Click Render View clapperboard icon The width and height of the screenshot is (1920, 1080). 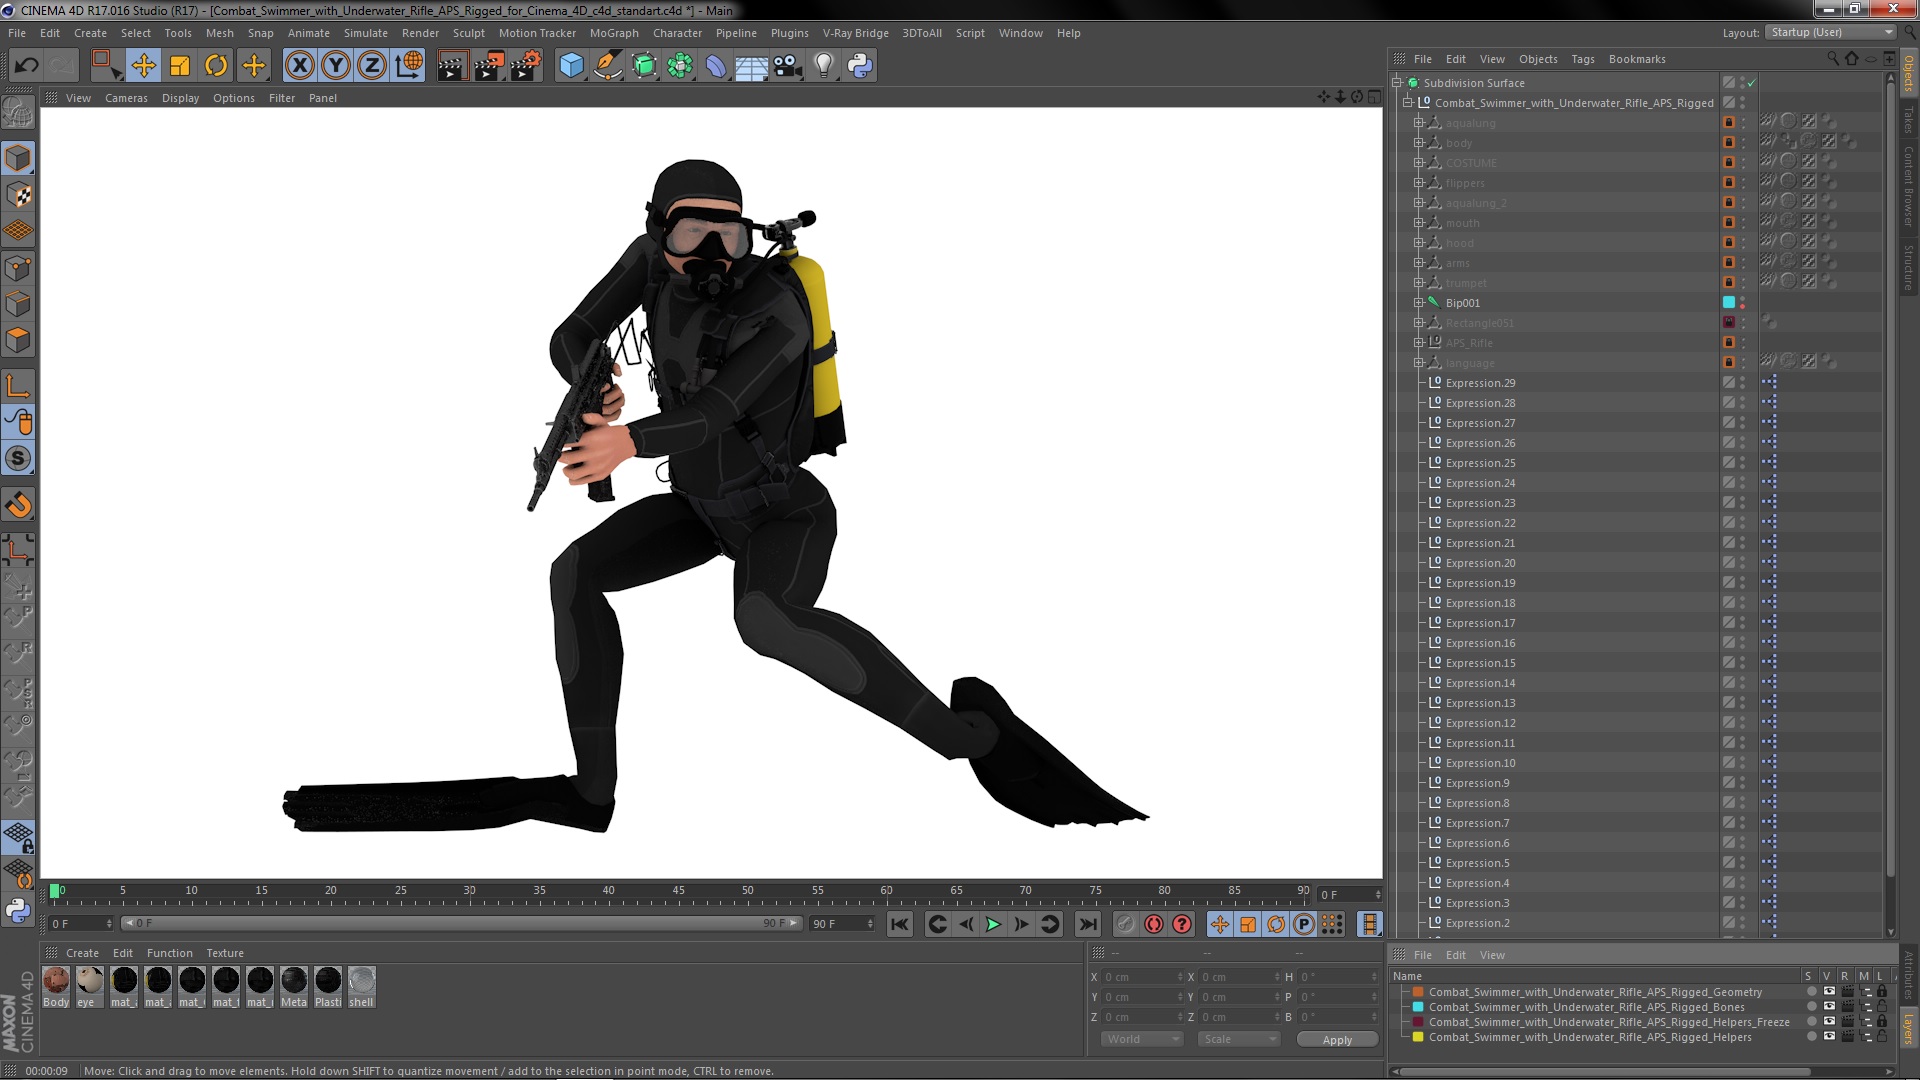[x=452, y=66]
